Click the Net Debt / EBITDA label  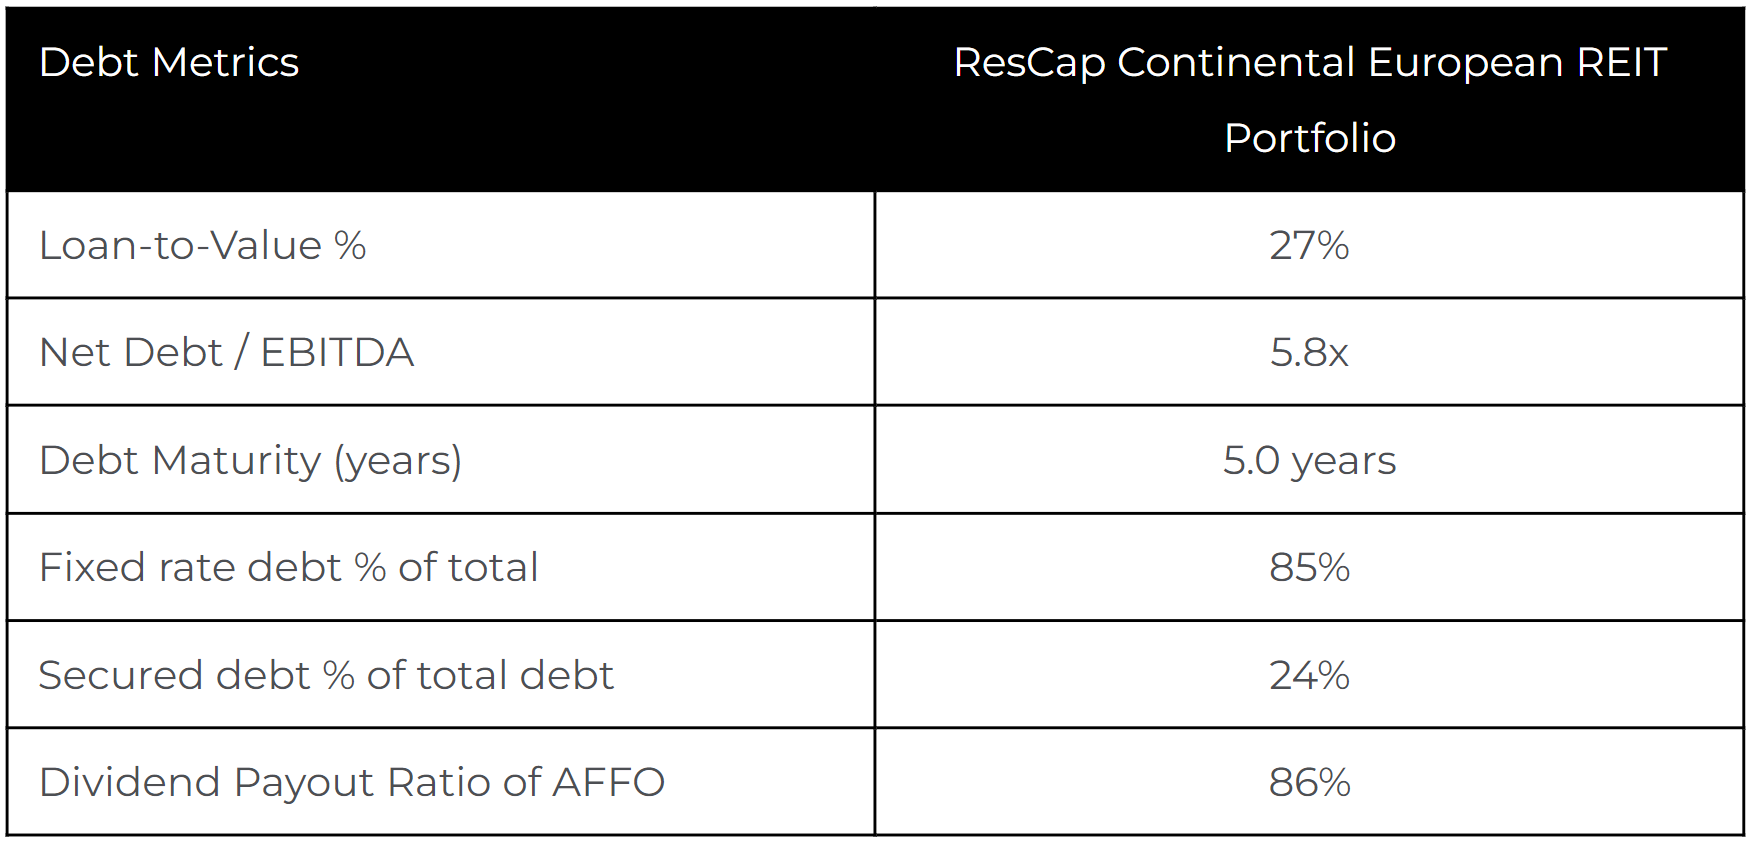pyautogui.click(x=226, y=353)
